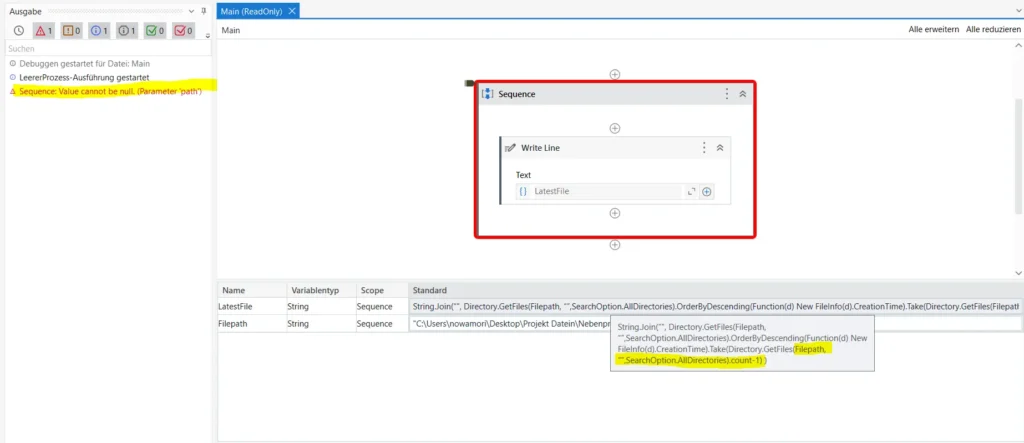Add activity via plus below Write Line
1024x443 pixels.
[615, 213]
